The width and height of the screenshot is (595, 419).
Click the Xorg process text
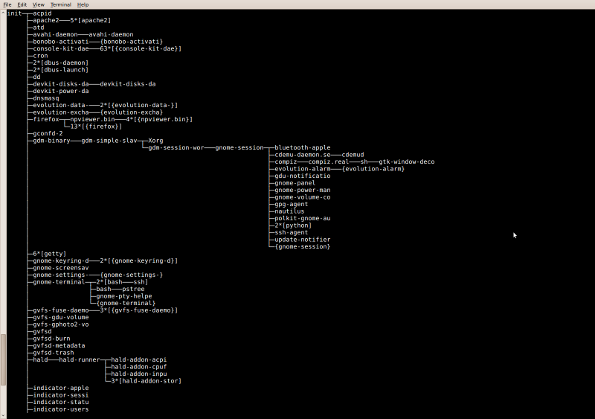coord(156,140)
